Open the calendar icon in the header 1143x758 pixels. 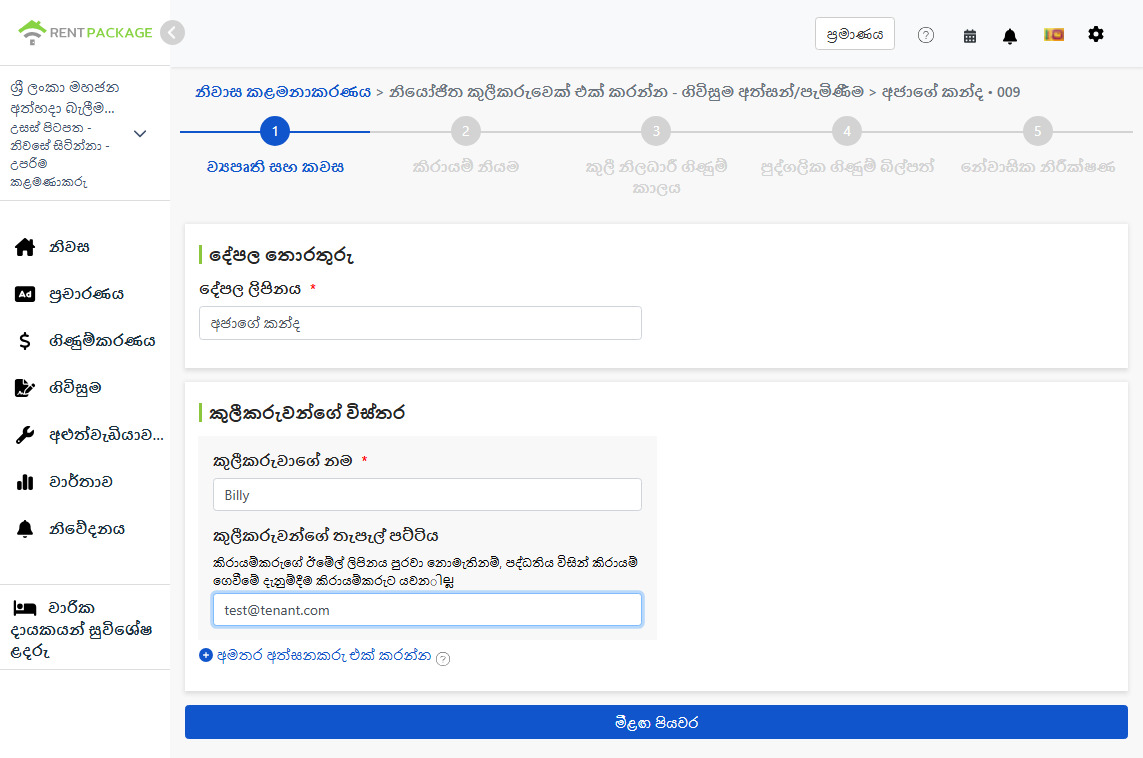click(x=970, y=36)
